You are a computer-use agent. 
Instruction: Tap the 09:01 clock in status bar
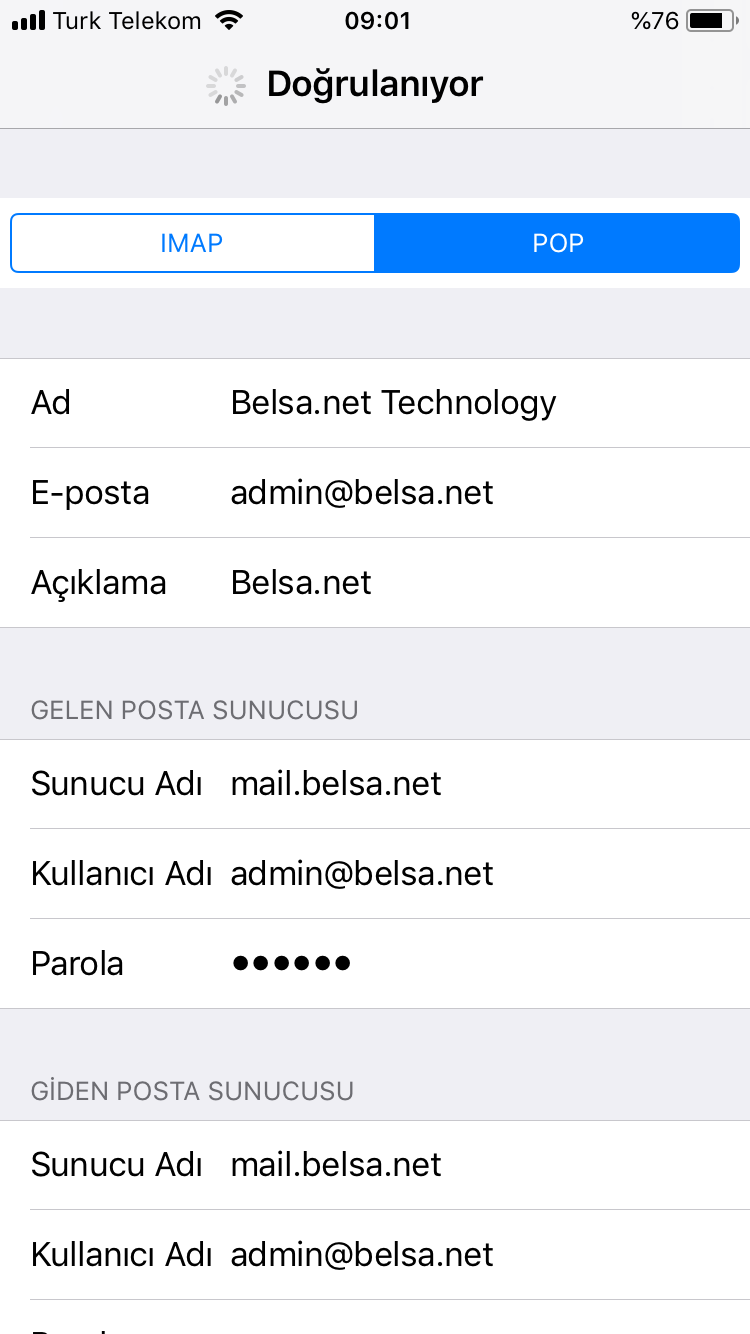coord(377,21)
